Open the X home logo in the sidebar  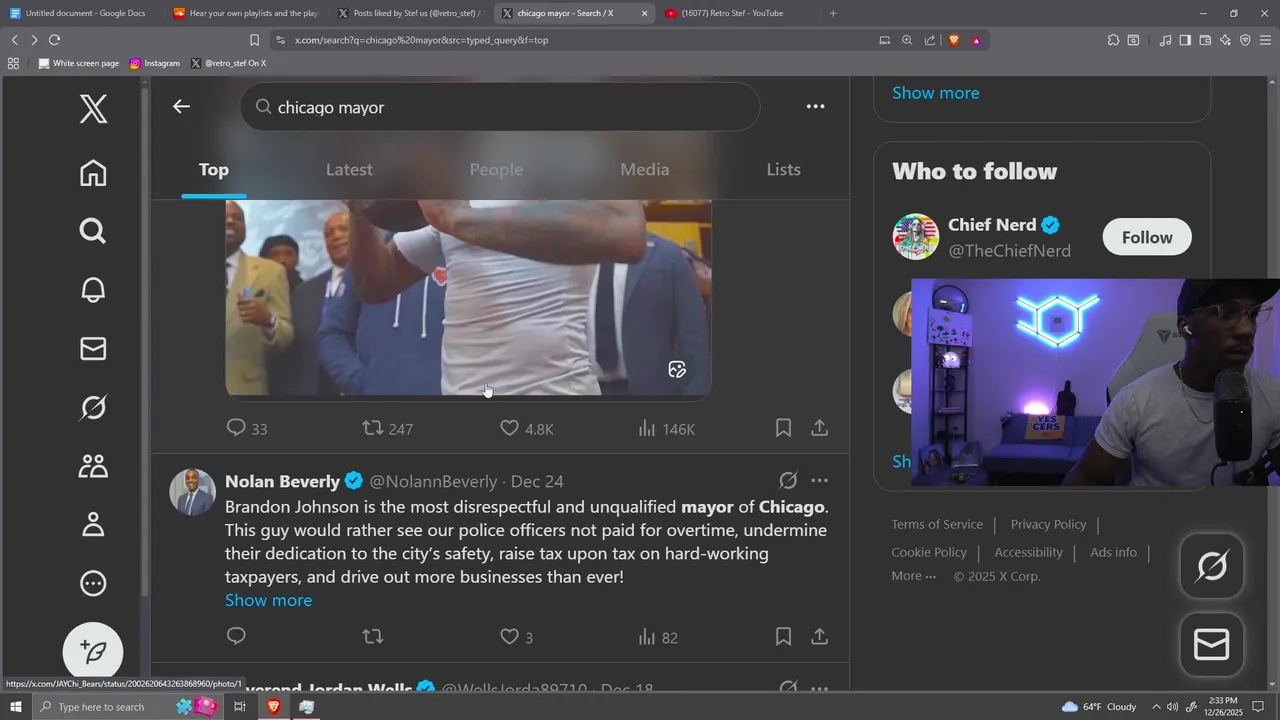[x=93, y=109]
